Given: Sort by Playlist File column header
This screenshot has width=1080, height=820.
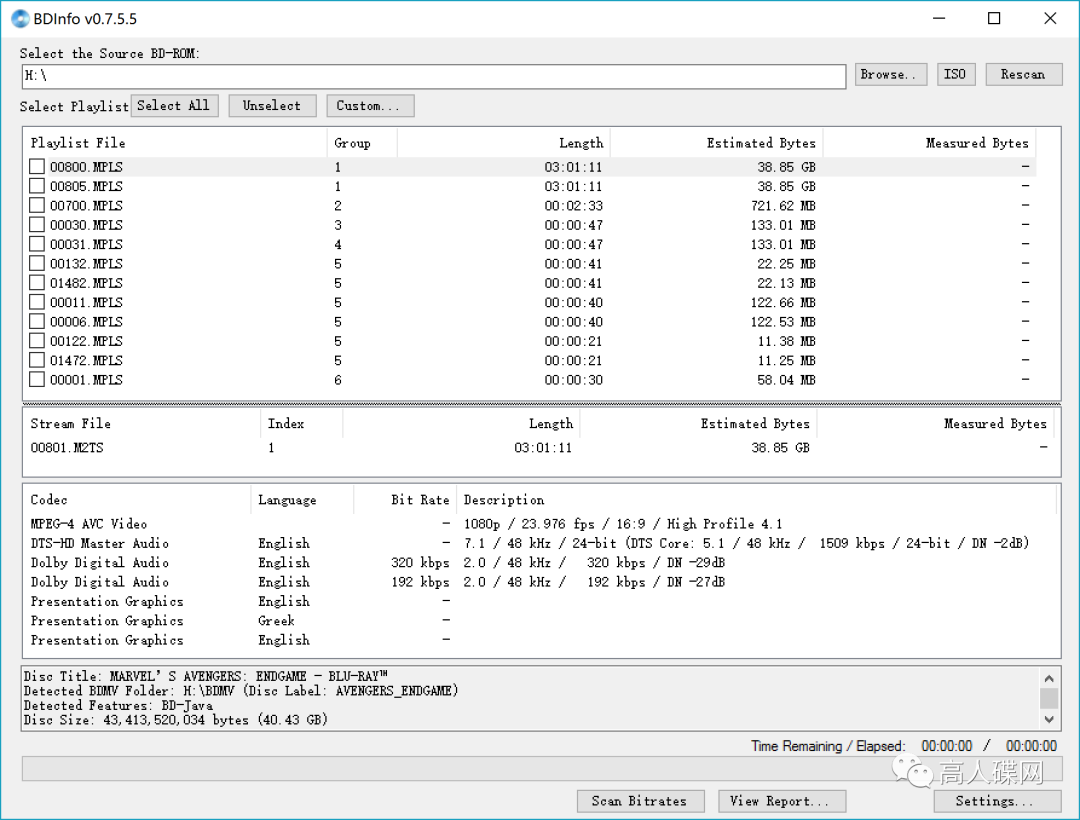Looking at the screenshot, I should tap(176, 143).
